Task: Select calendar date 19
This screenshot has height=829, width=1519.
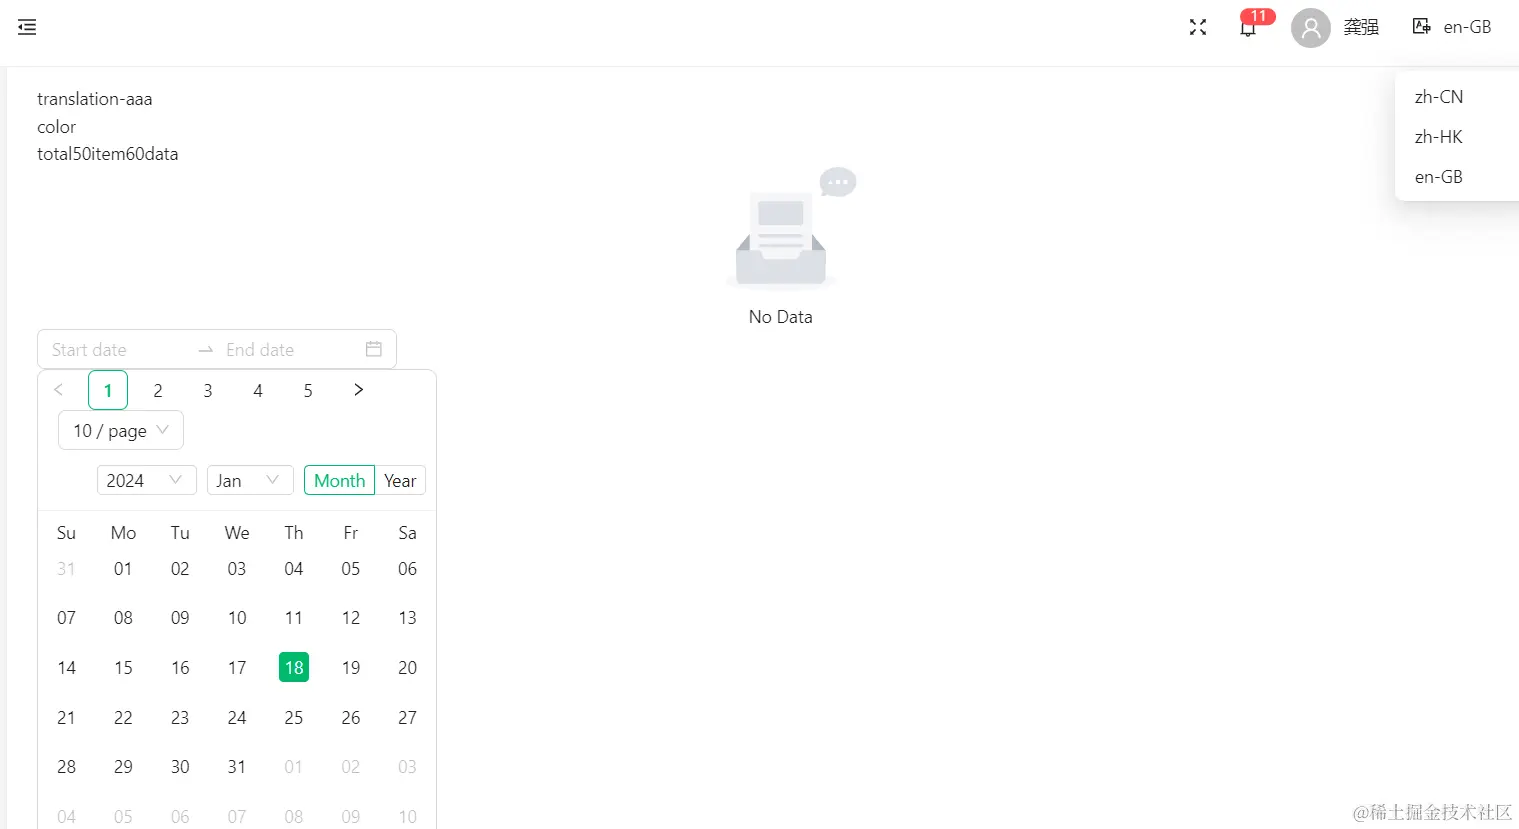Action: (x=351, y=667)
